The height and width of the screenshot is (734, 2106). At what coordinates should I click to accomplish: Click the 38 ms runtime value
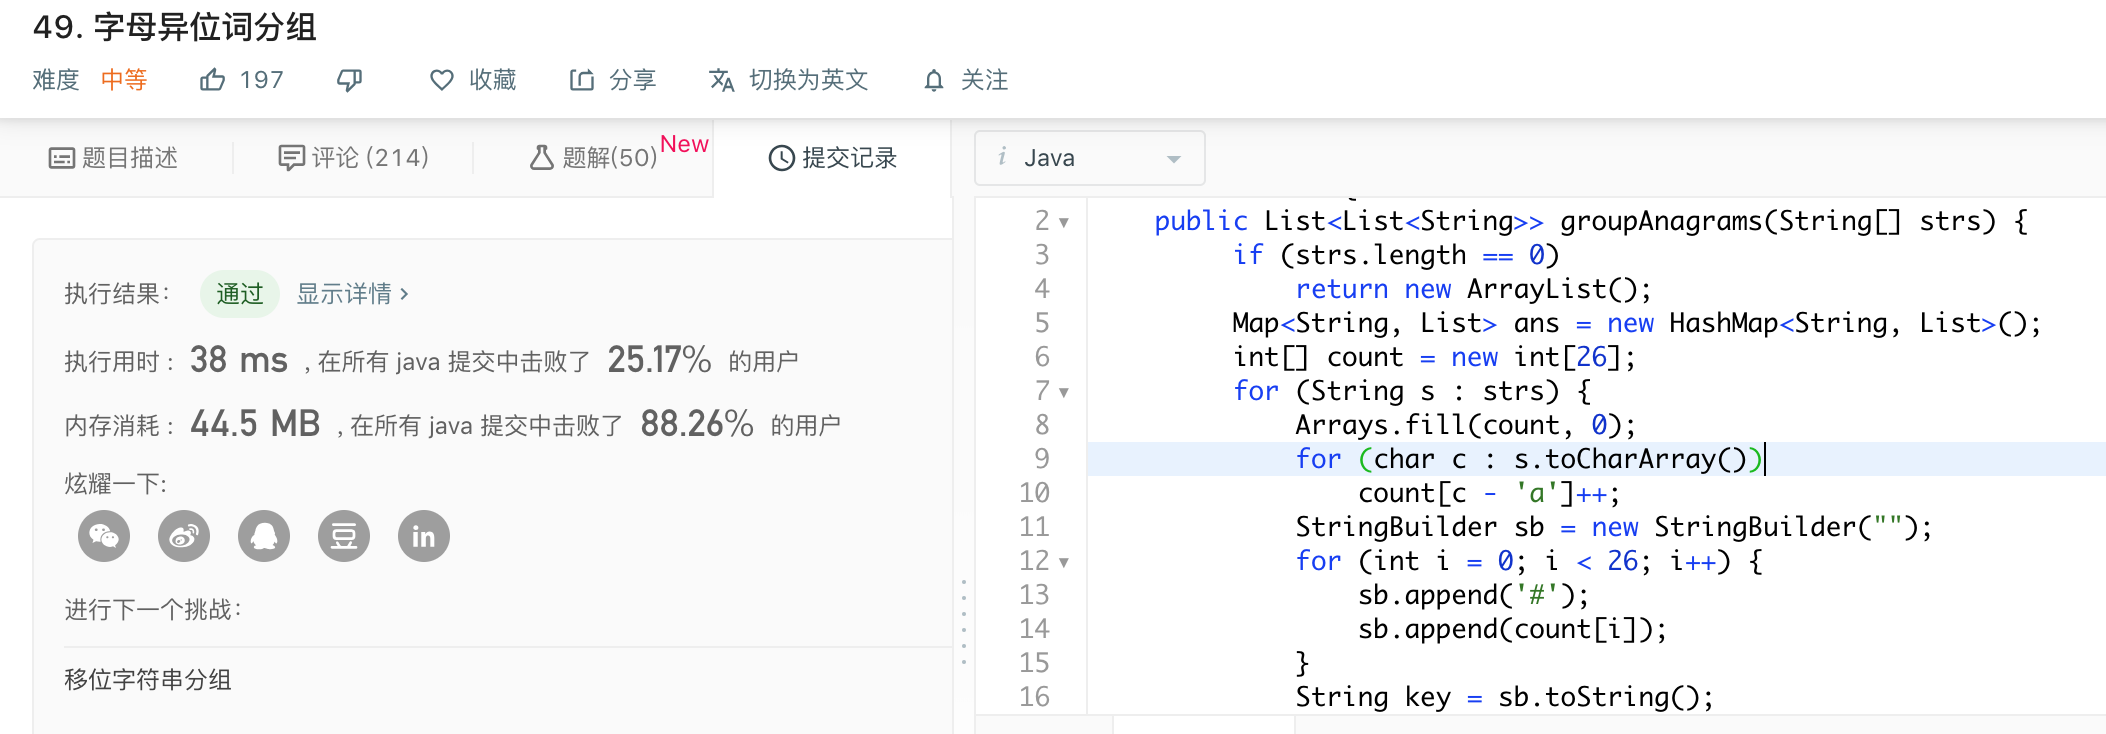click(x=239, y=360)
